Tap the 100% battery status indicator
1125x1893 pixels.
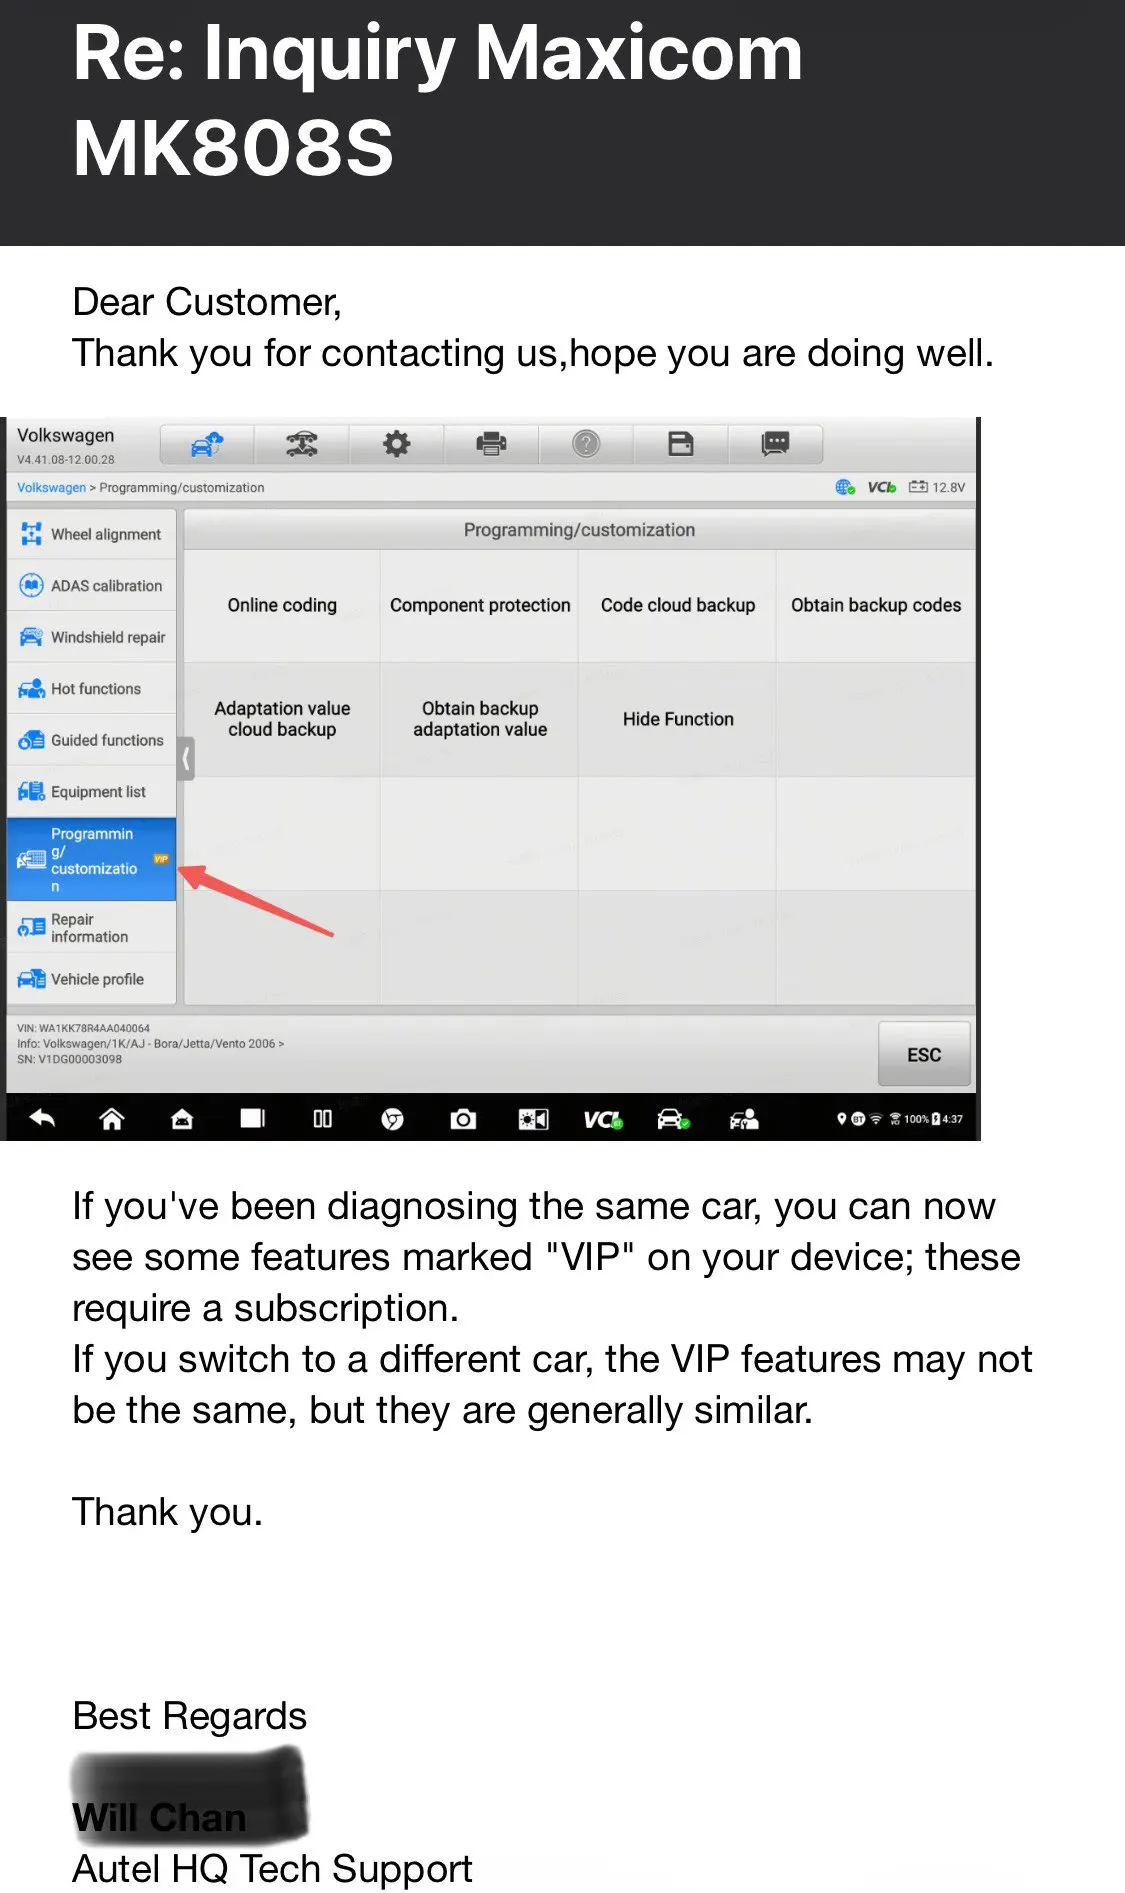pos(922,1119)
